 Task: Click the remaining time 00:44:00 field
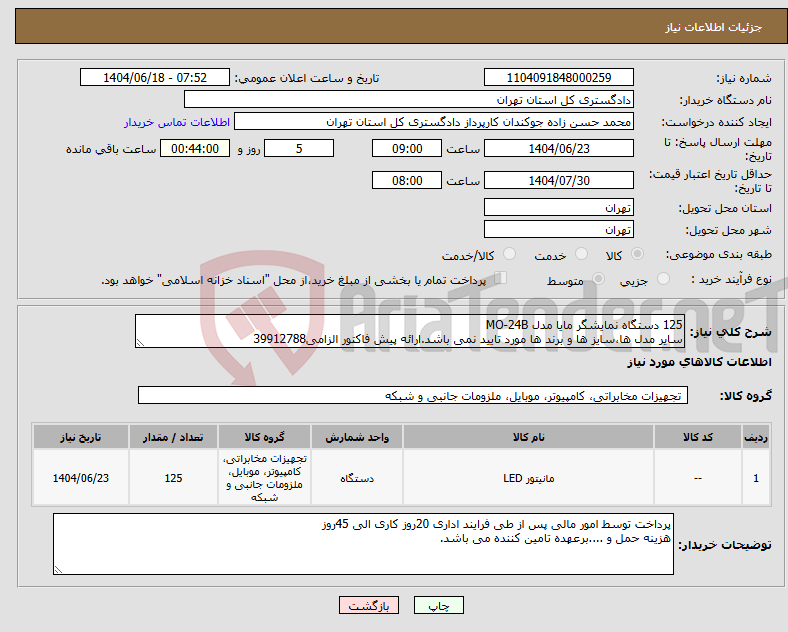[195, 148]
